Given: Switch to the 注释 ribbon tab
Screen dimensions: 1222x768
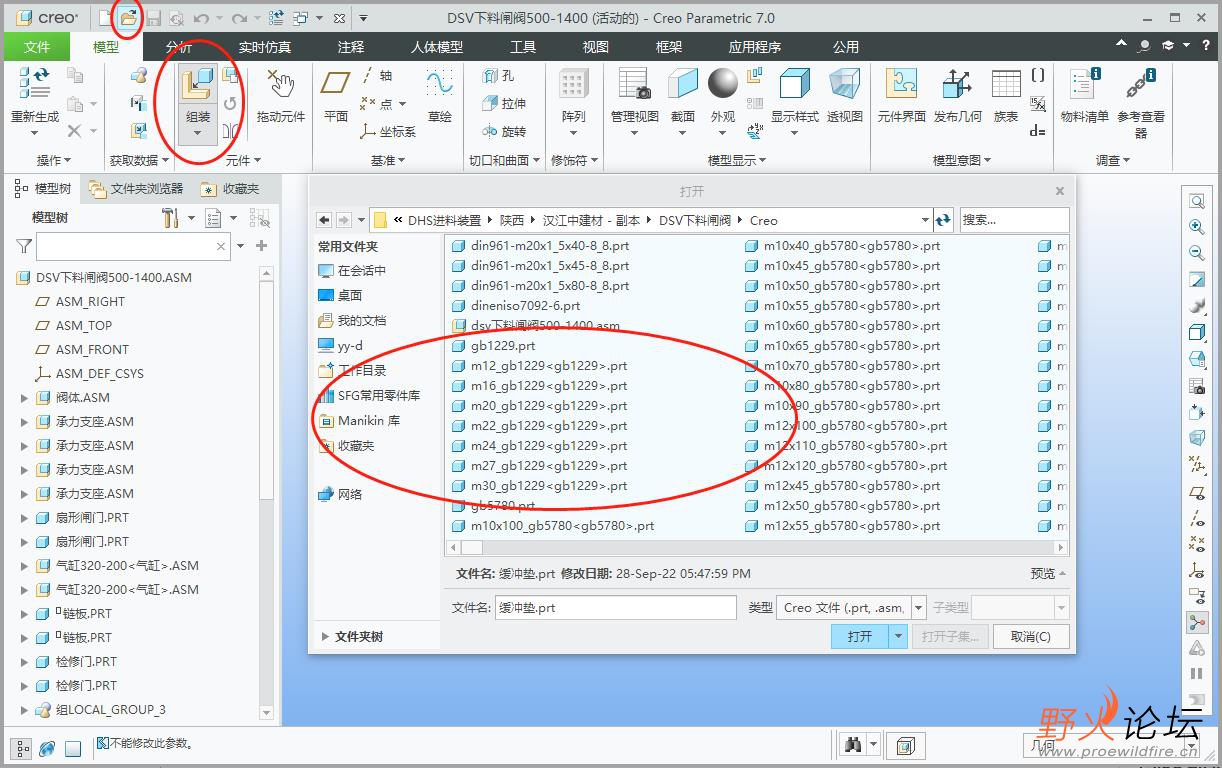Looking at the screenshot, I should [x=351, y=47].
